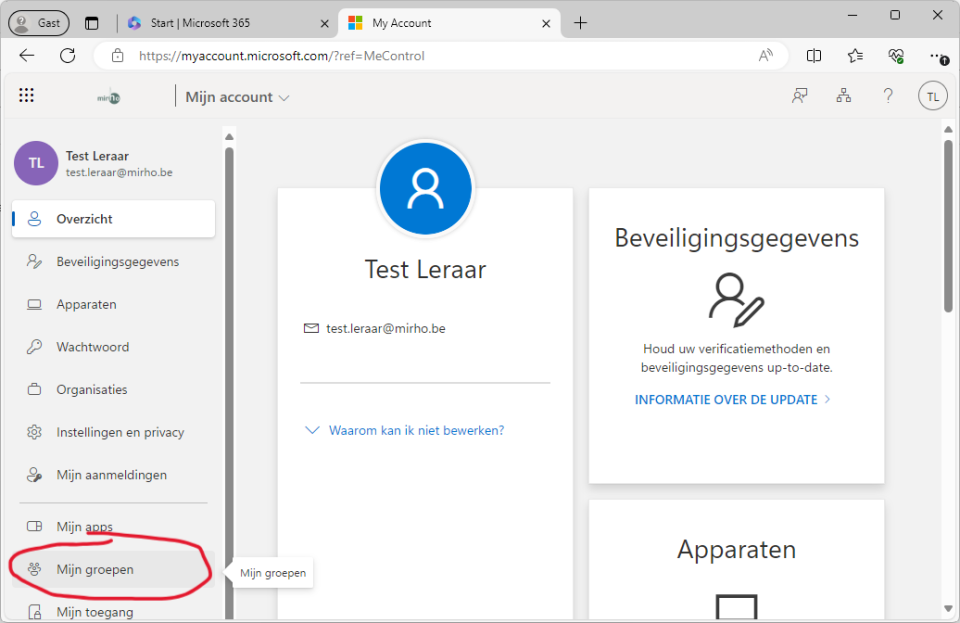Open the help question mark icon
This screenshot has width=960, height=623.
[888, 96]
